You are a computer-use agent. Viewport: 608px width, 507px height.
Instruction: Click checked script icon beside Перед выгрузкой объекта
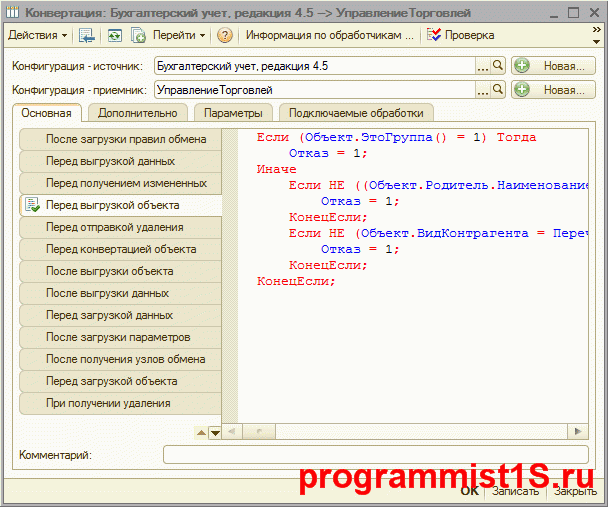pyautogui.click(x=32, y=205)
